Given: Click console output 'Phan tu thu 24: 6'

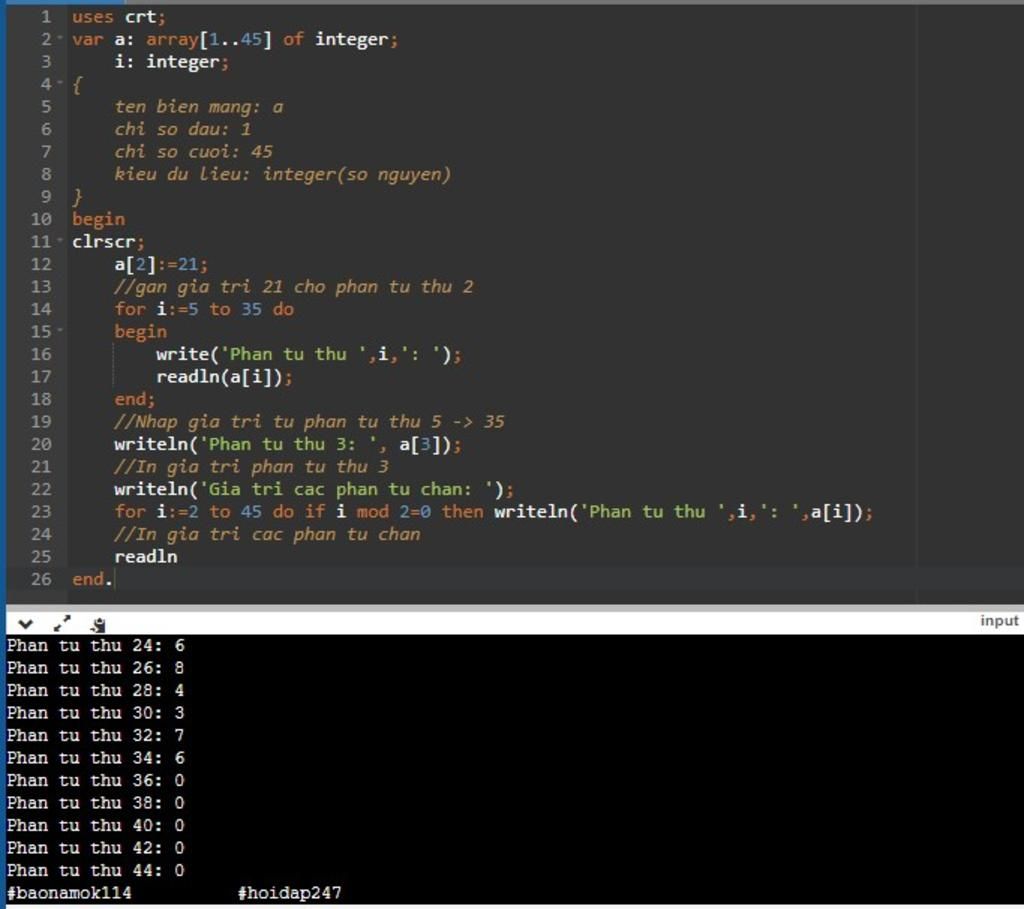Looking at the screenshot, I should (x=96, y=646).
